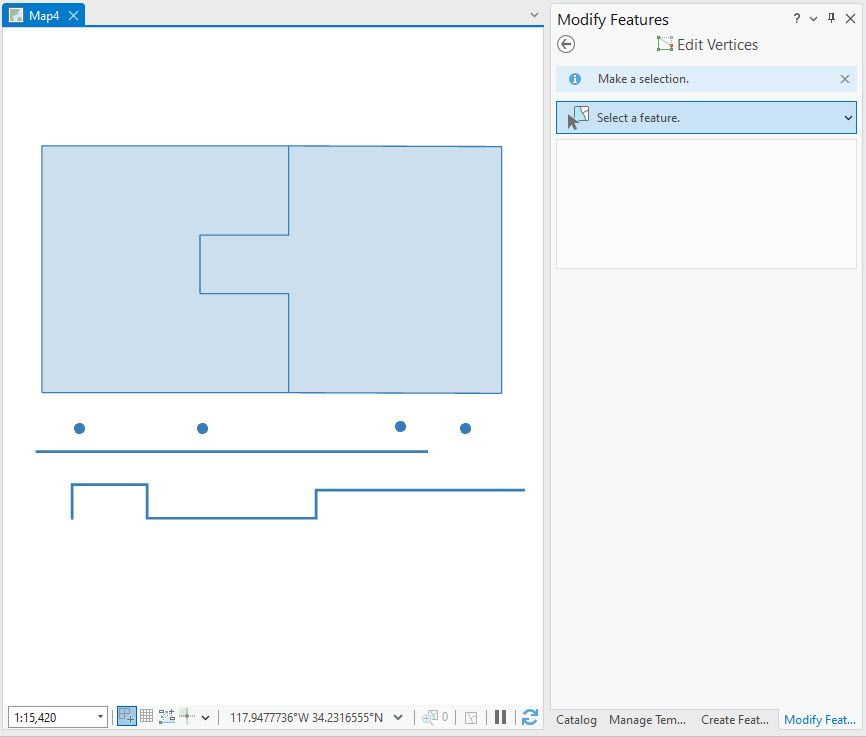Image resolution: width=866 pixels, height=737 pixels.
Task: Toggle auto-hide pin of Modify Features pane
Action: (x=831, y=18)
